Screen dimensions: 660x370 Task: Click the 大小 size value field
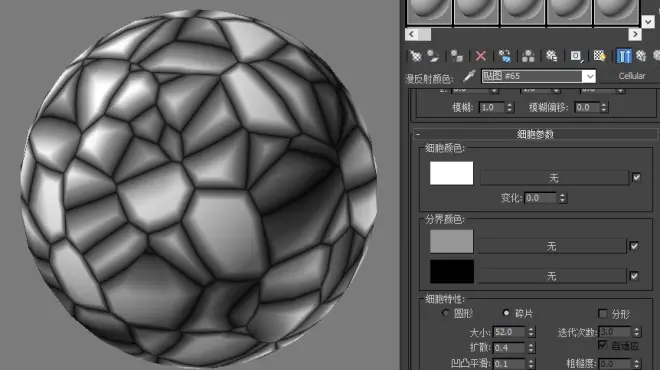tap(509, 332)
